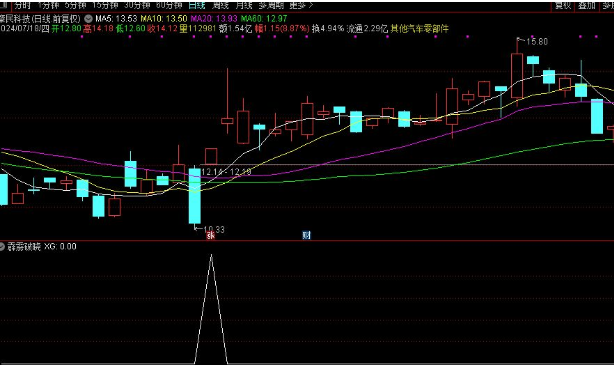Click the 开12.80 opening price value
Image resolution: width=614 pixels, height=365 pixels.
coord(66,29)
